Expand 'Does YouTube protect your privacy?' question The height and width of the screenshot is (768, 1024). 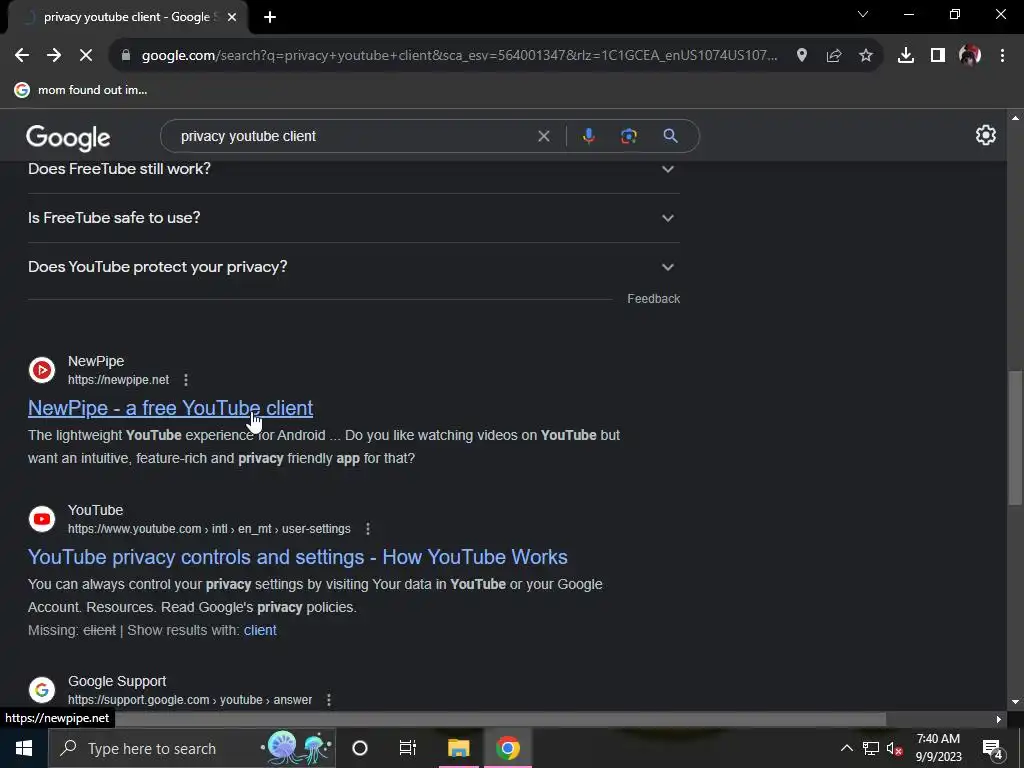(x=353, y=266)
